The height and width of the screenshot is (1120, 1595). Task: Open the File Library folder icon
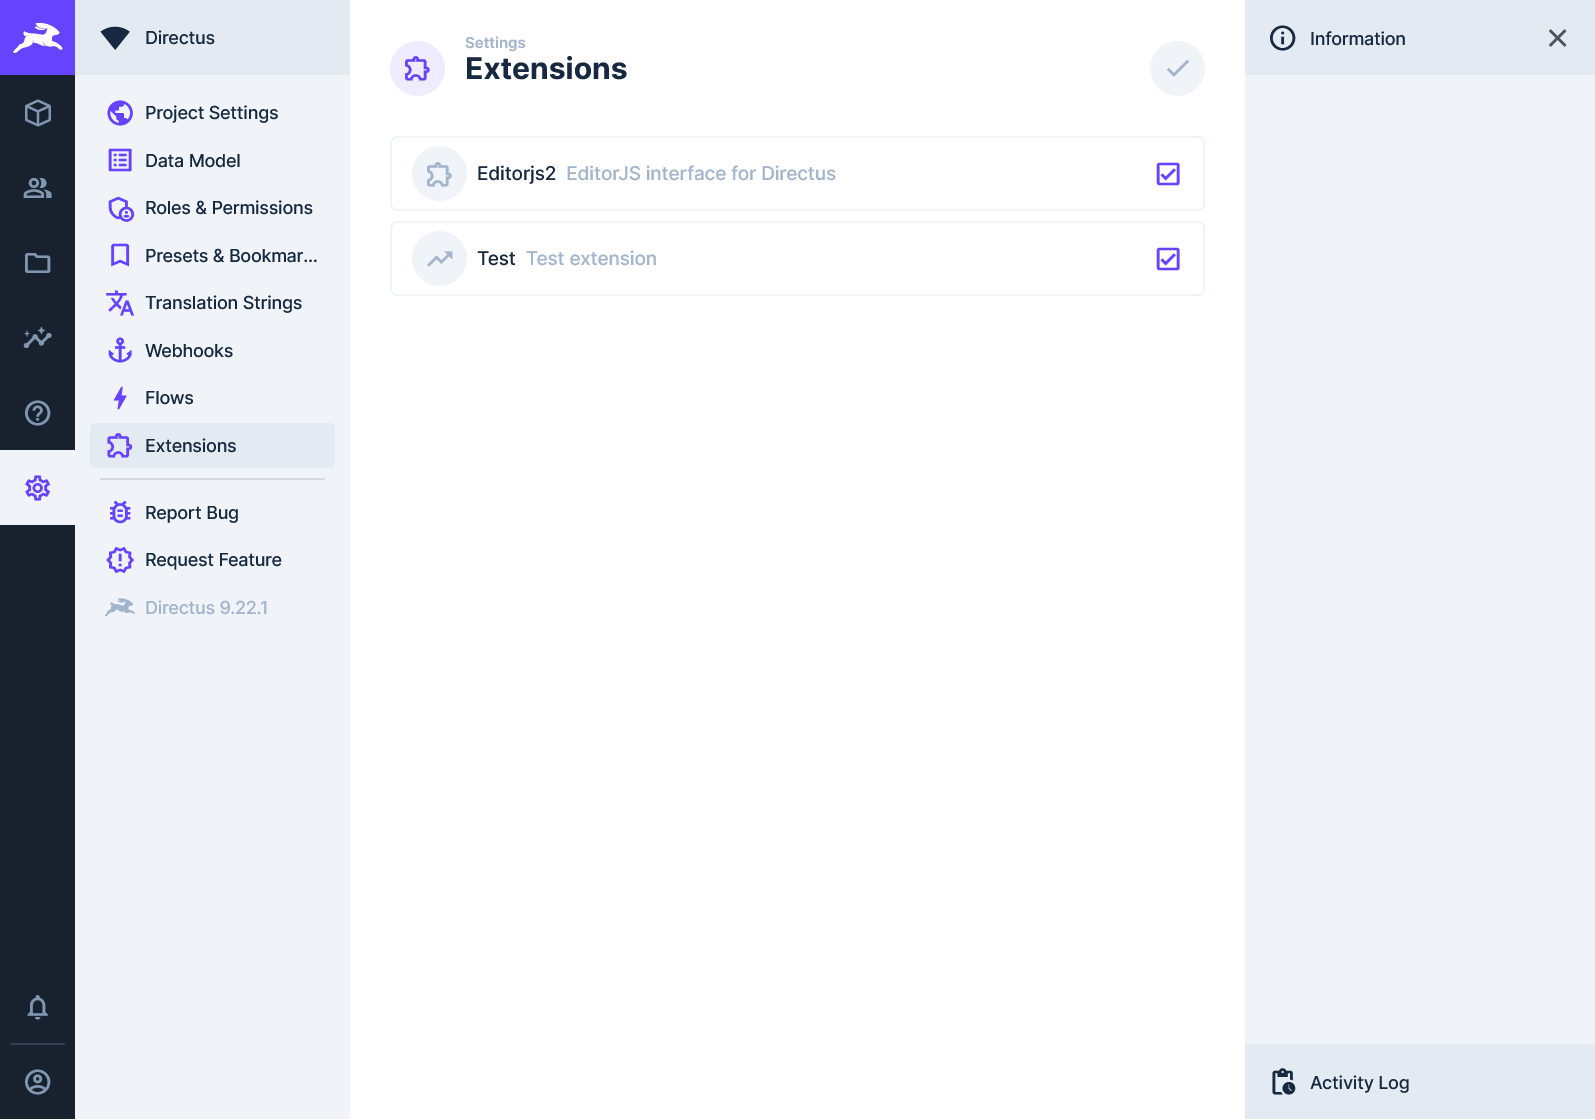pyautogui.click(x=37, y=262)
